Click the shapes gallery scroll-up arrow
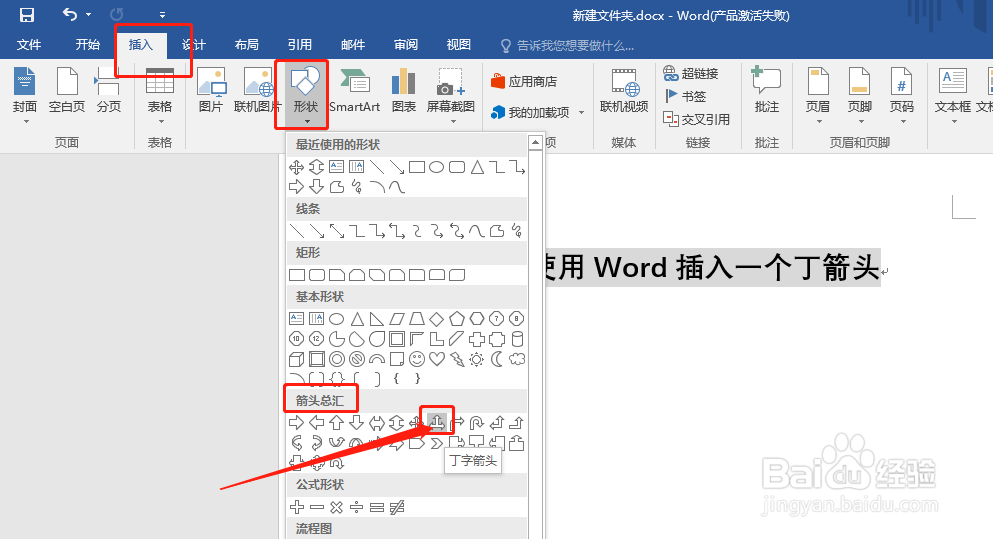Image resolution: width=993 pixels, height=539 pixels. pyautogui.click(x=536, y=143)
